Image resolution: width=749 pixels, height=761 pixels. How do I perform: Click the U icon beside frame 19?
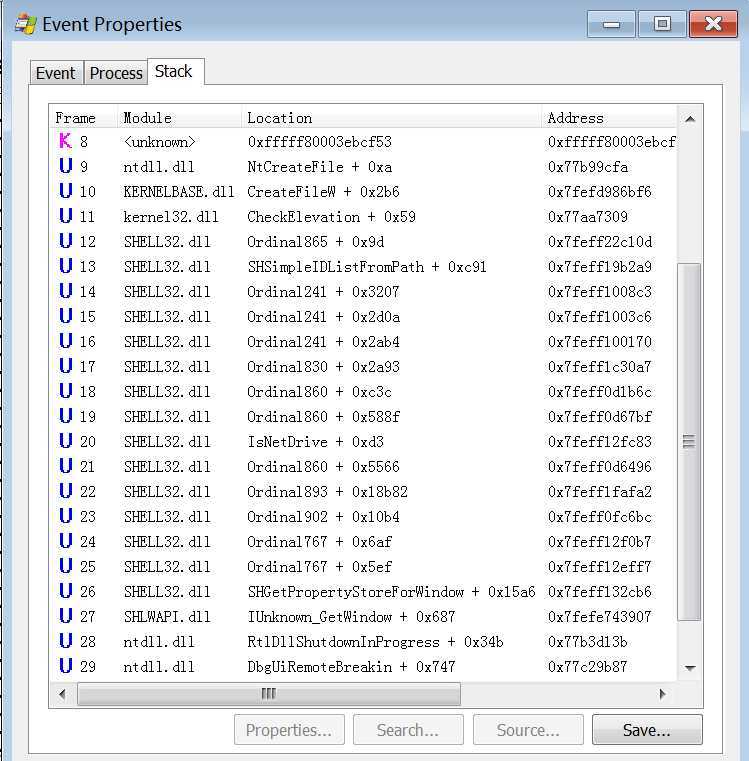(x=66, y=416)
